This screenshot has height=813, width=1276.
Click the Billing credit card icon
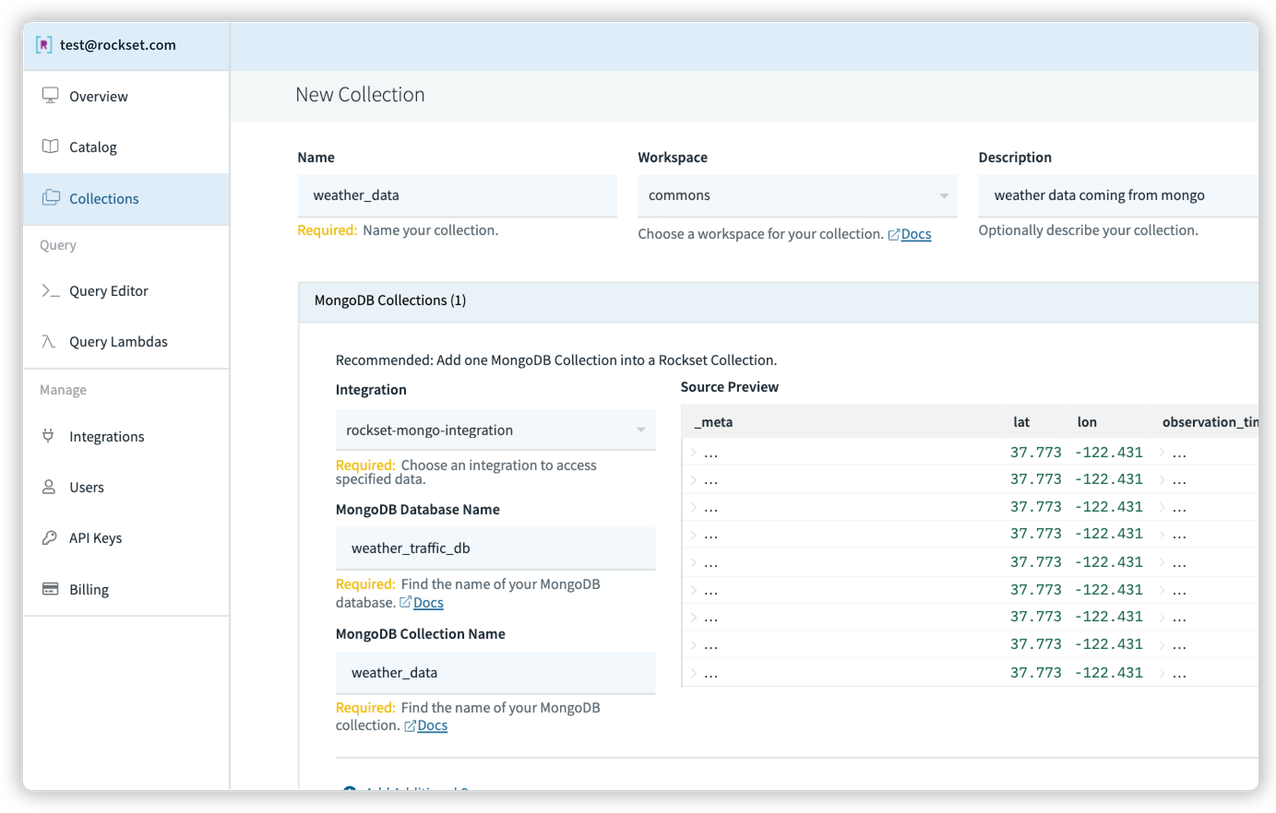pos(50,590)
